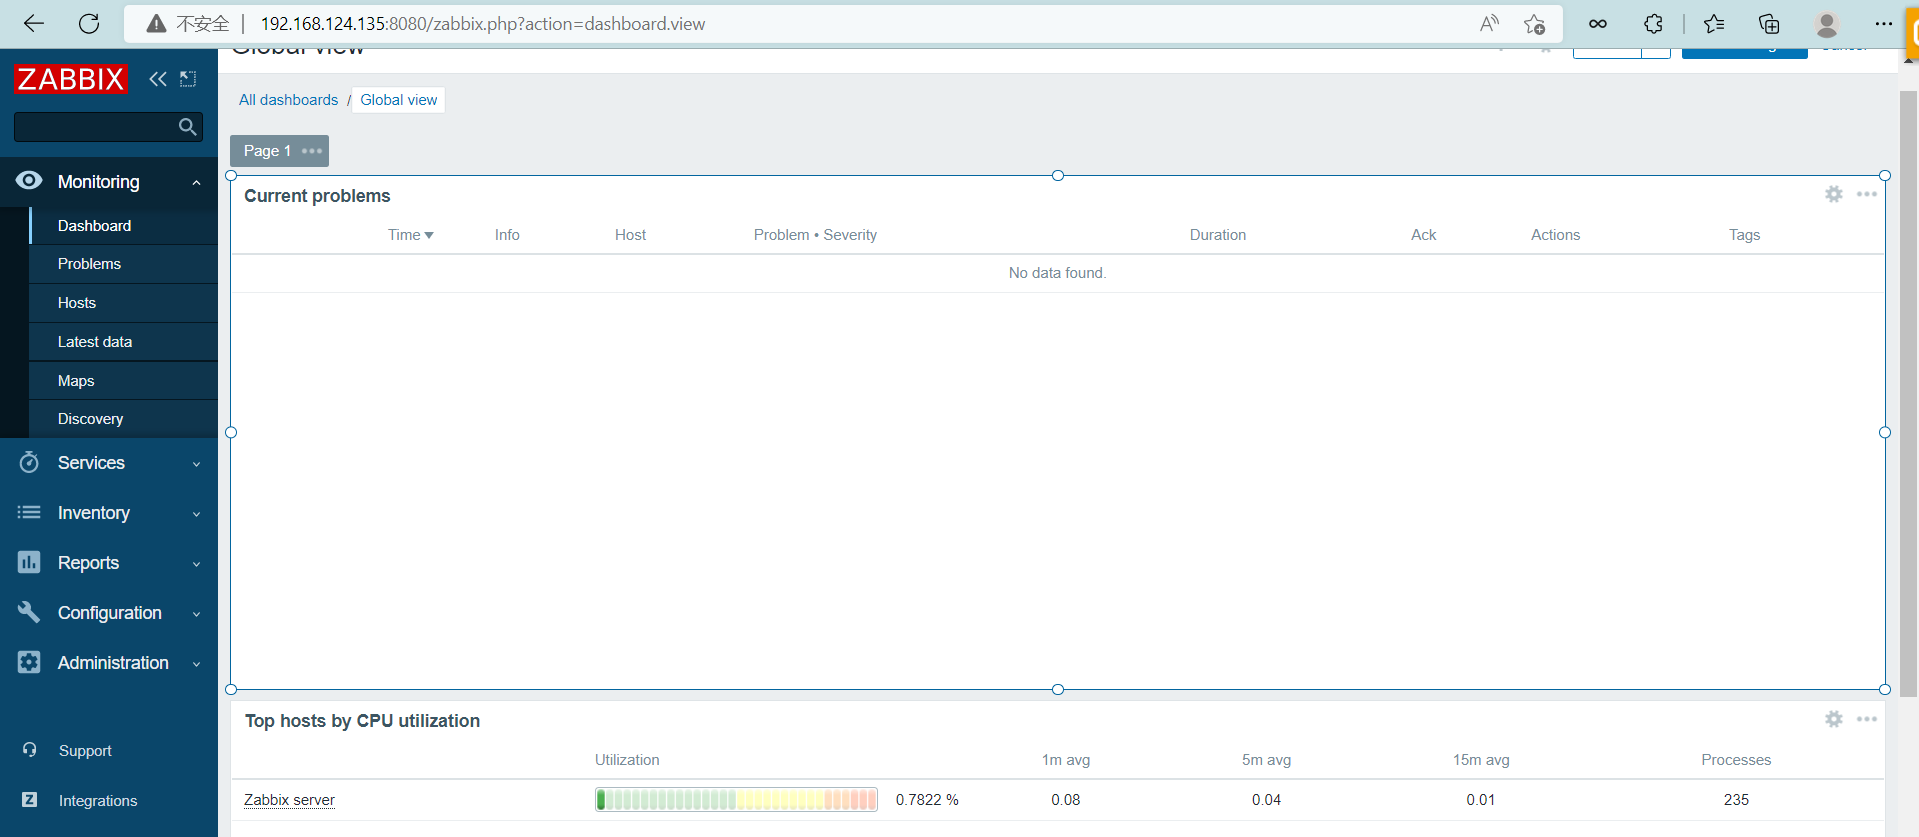Click the Zabbix logo in sidebar

click(70, 79)
